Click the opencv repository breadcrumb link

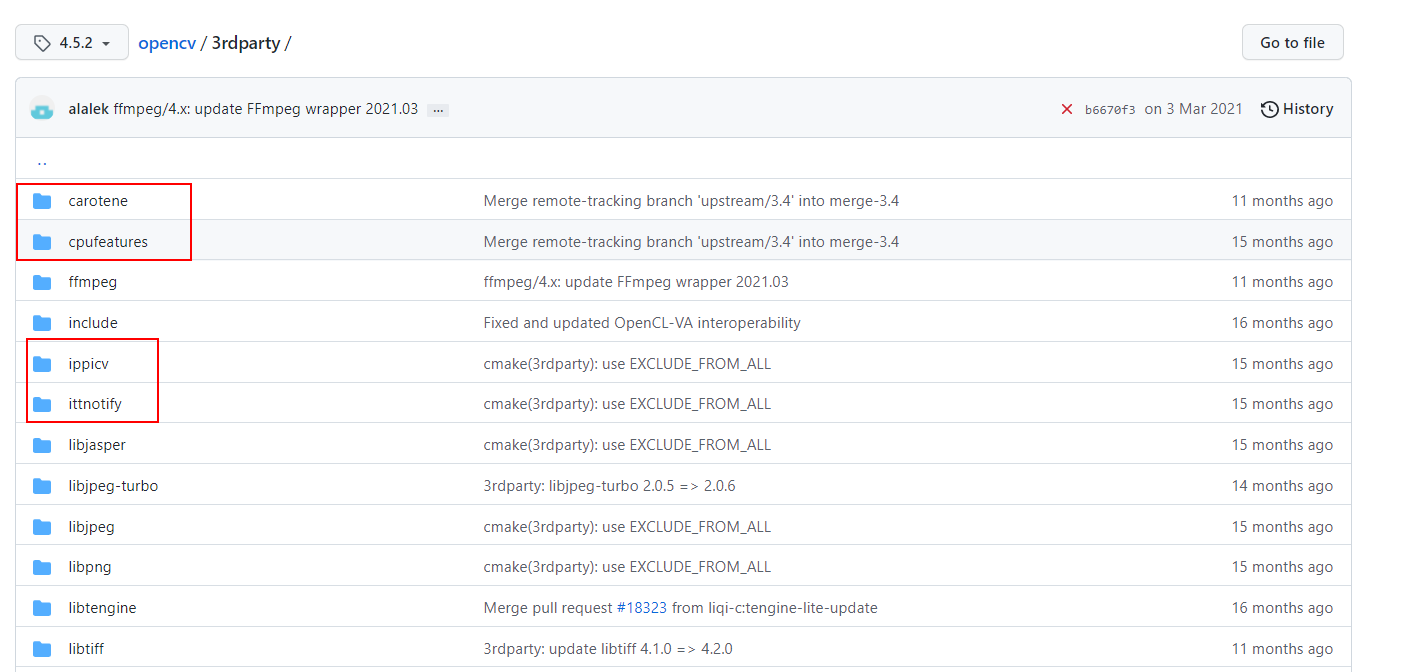167,43
